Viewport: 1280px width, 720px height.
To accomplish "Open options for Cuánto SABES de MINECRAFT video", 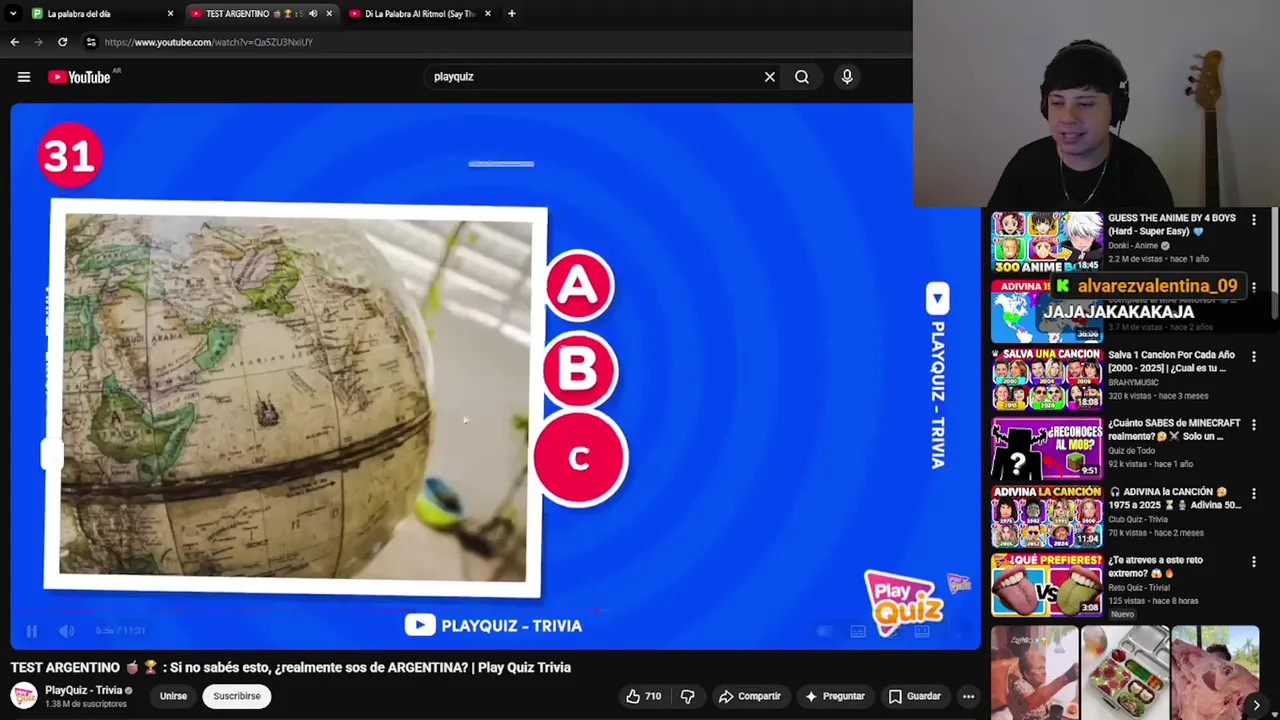I will (1254, 425).
